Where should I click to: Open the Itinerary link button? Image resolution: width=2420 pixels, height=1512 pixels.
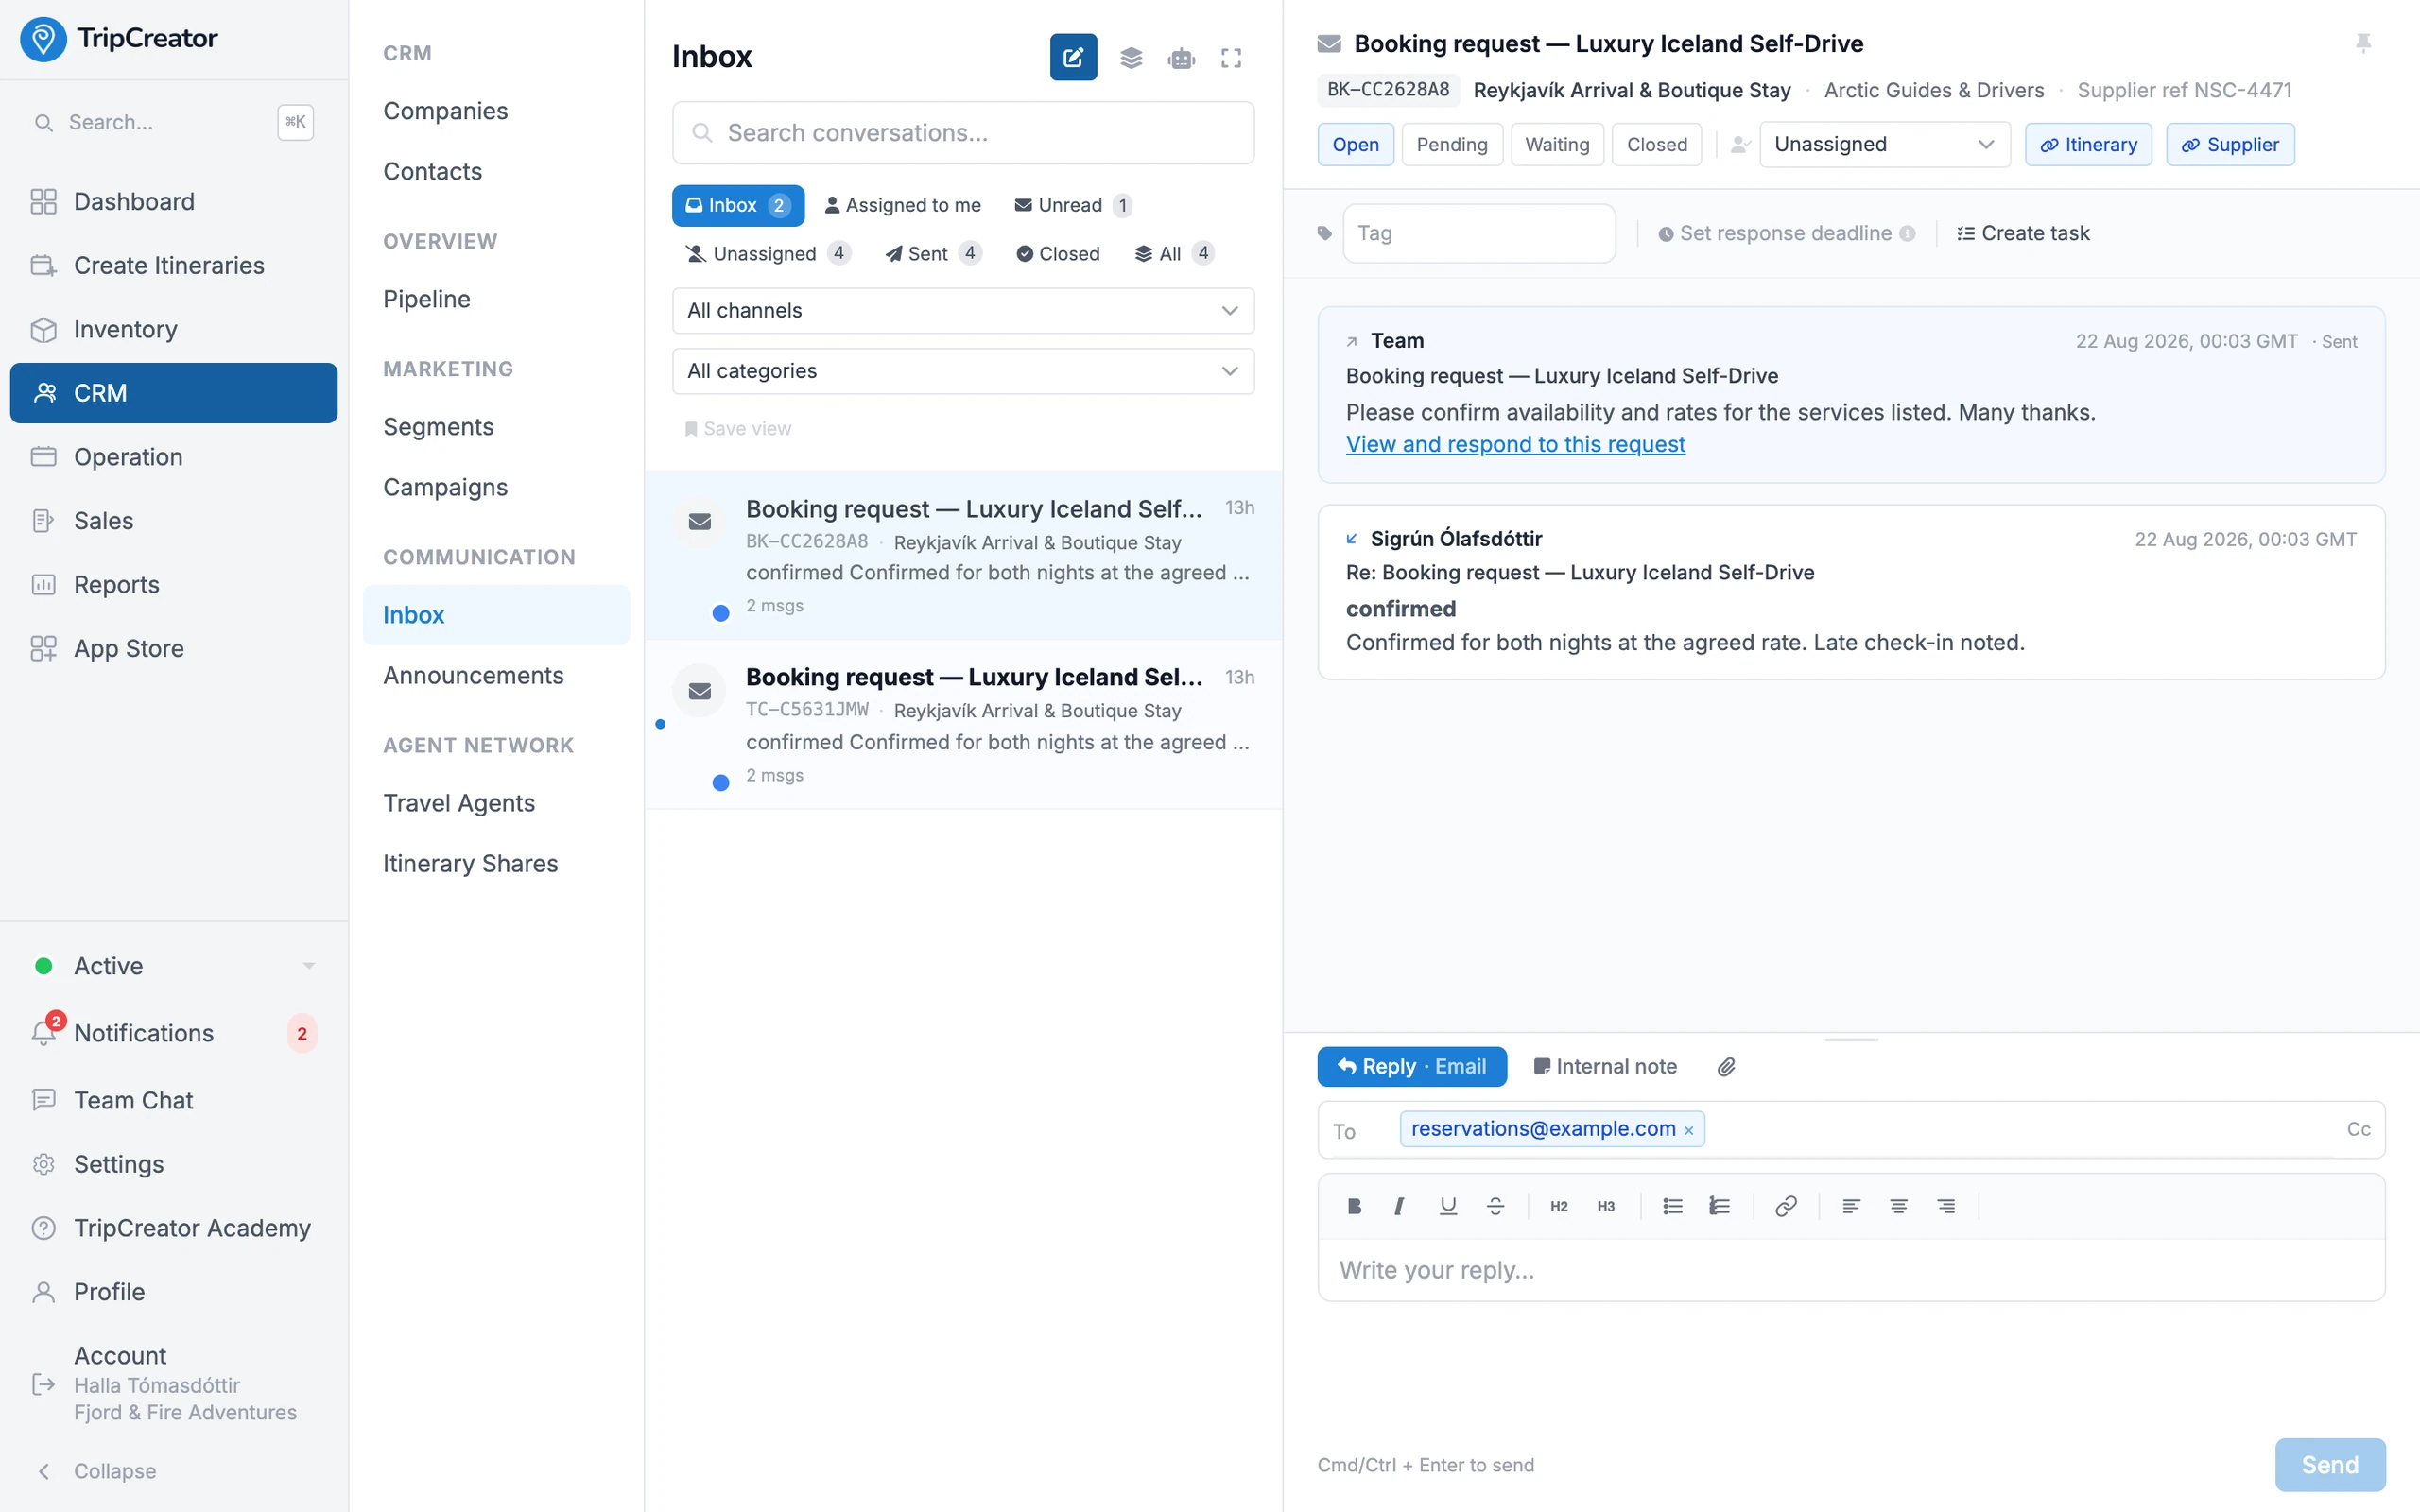click(2088, 144)
